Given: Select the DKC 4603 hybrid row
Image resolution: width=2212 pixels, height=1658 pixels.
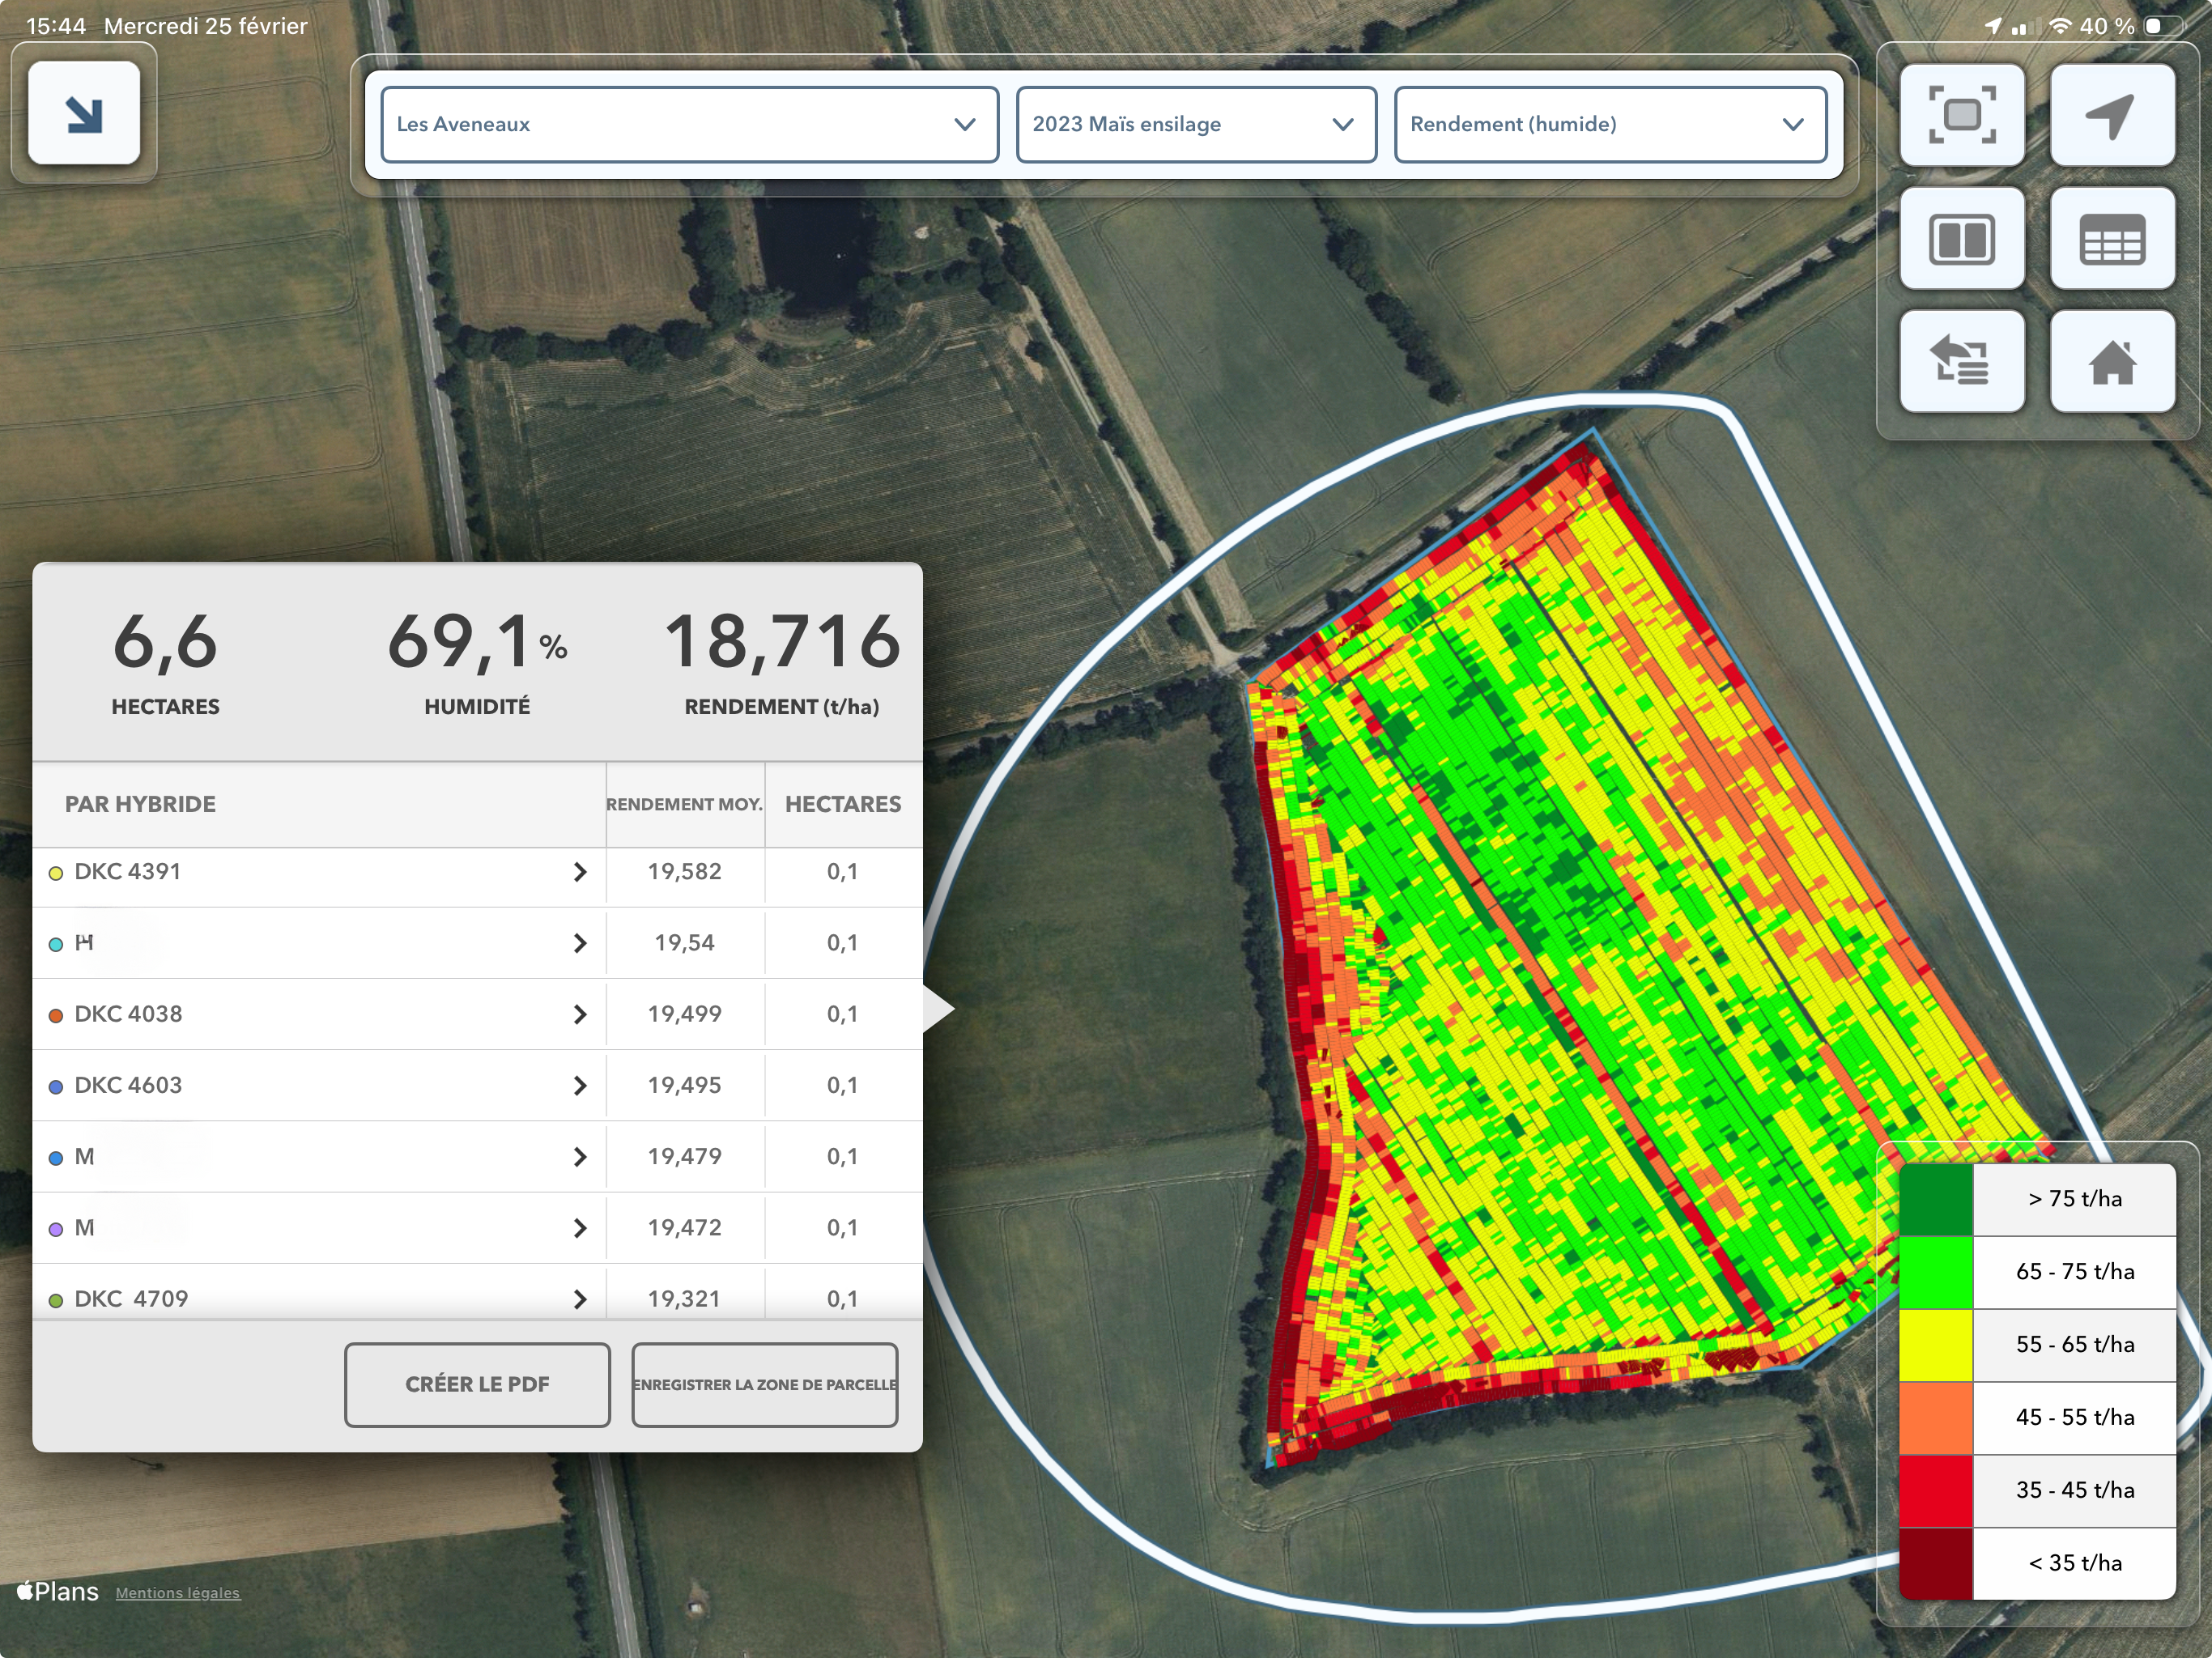Looking at the screenshot, I should pos(318,1085).
